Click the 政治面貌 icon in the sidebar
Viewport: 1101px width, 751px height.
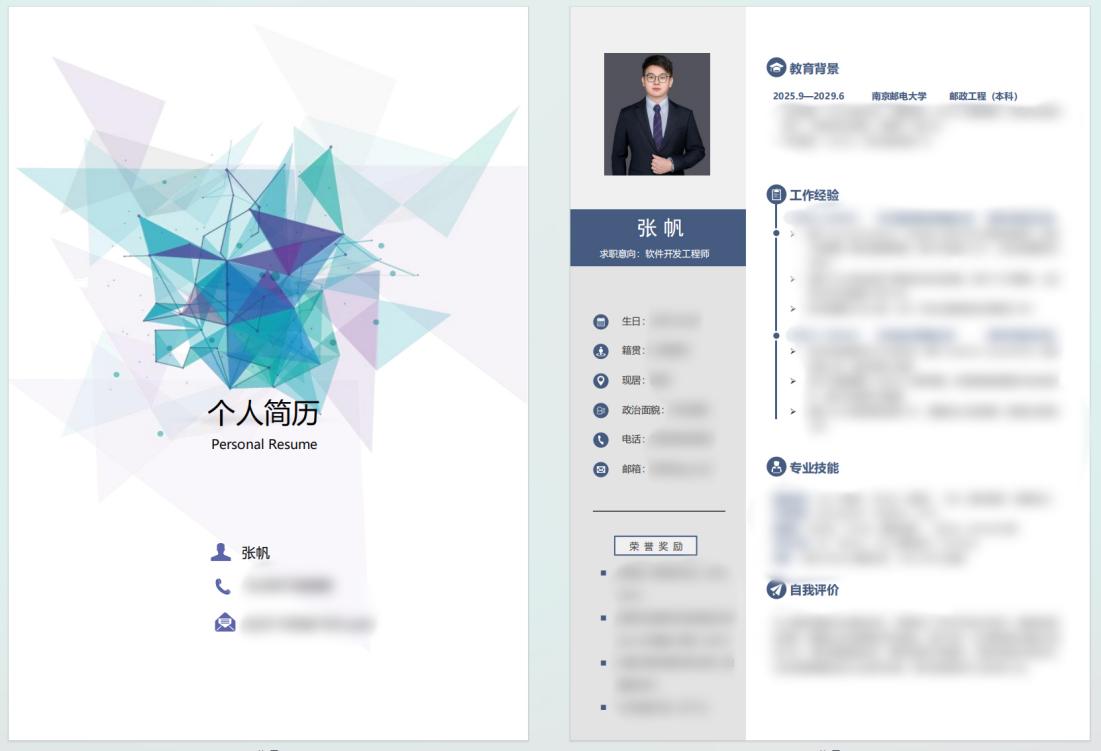(x=600, y=410)
